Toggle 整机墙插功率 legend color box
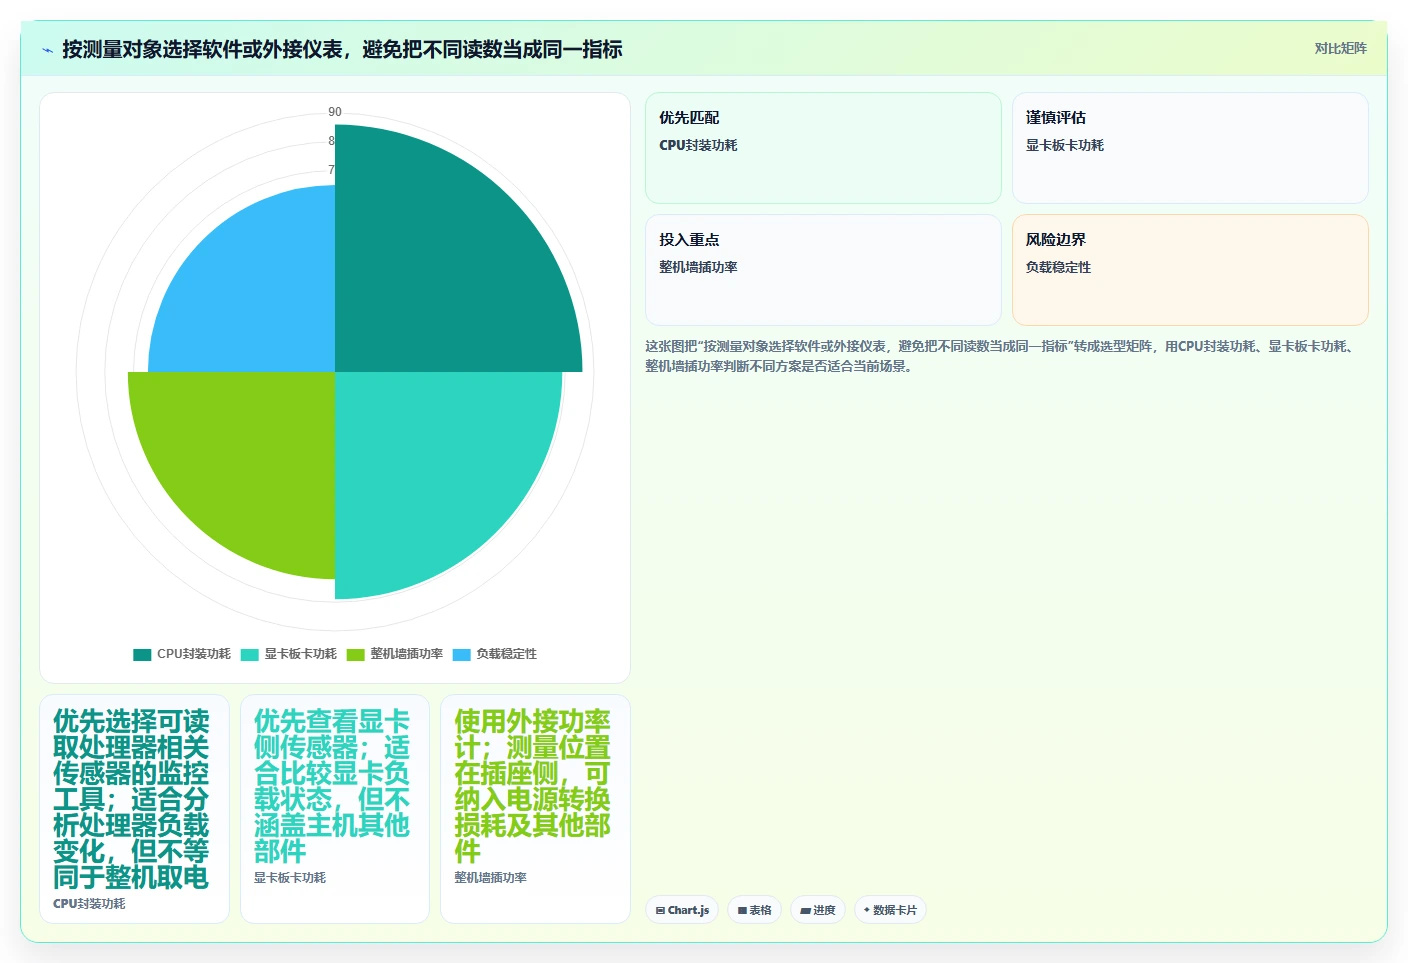Screen dimensions: 1408x963 (x=355, y=654)
